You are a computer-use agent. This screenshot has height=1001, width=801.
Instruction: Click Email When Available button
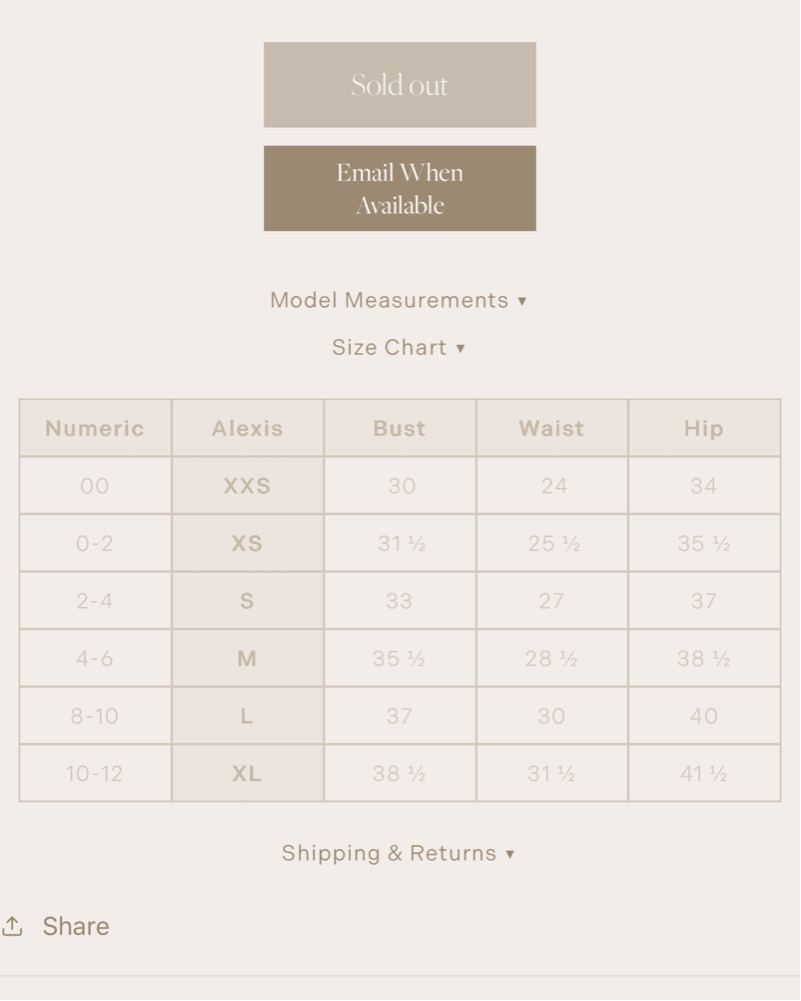pos(400,188)
